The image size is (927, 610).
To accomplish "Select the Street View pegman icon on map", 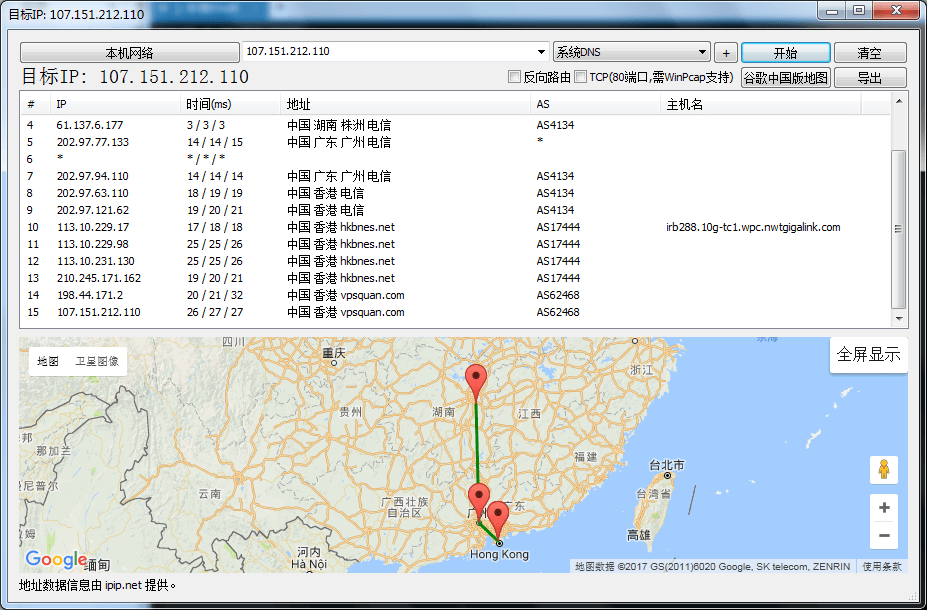I will [883, 469].
